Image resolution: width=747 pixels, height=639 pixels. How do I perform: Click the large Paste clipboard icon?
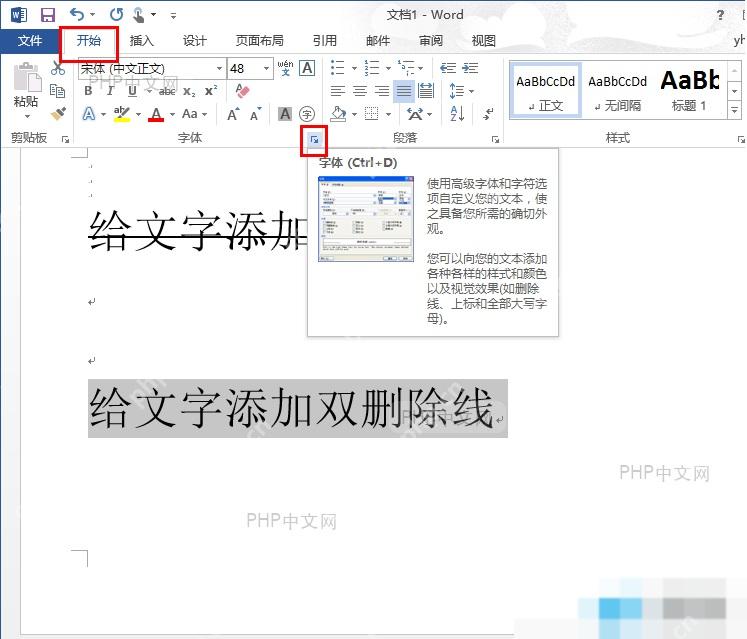pyautogui.click(x=27, y=77)
